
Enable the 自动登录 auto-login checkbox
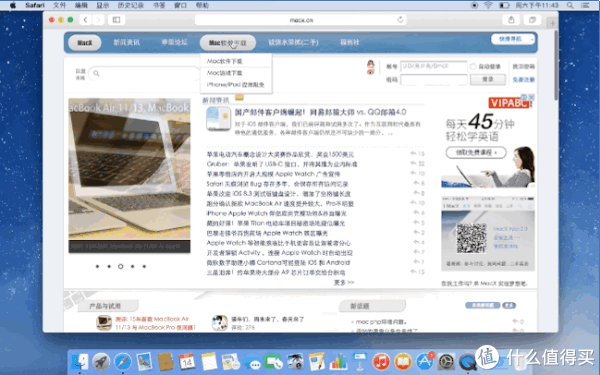point(473,67)
